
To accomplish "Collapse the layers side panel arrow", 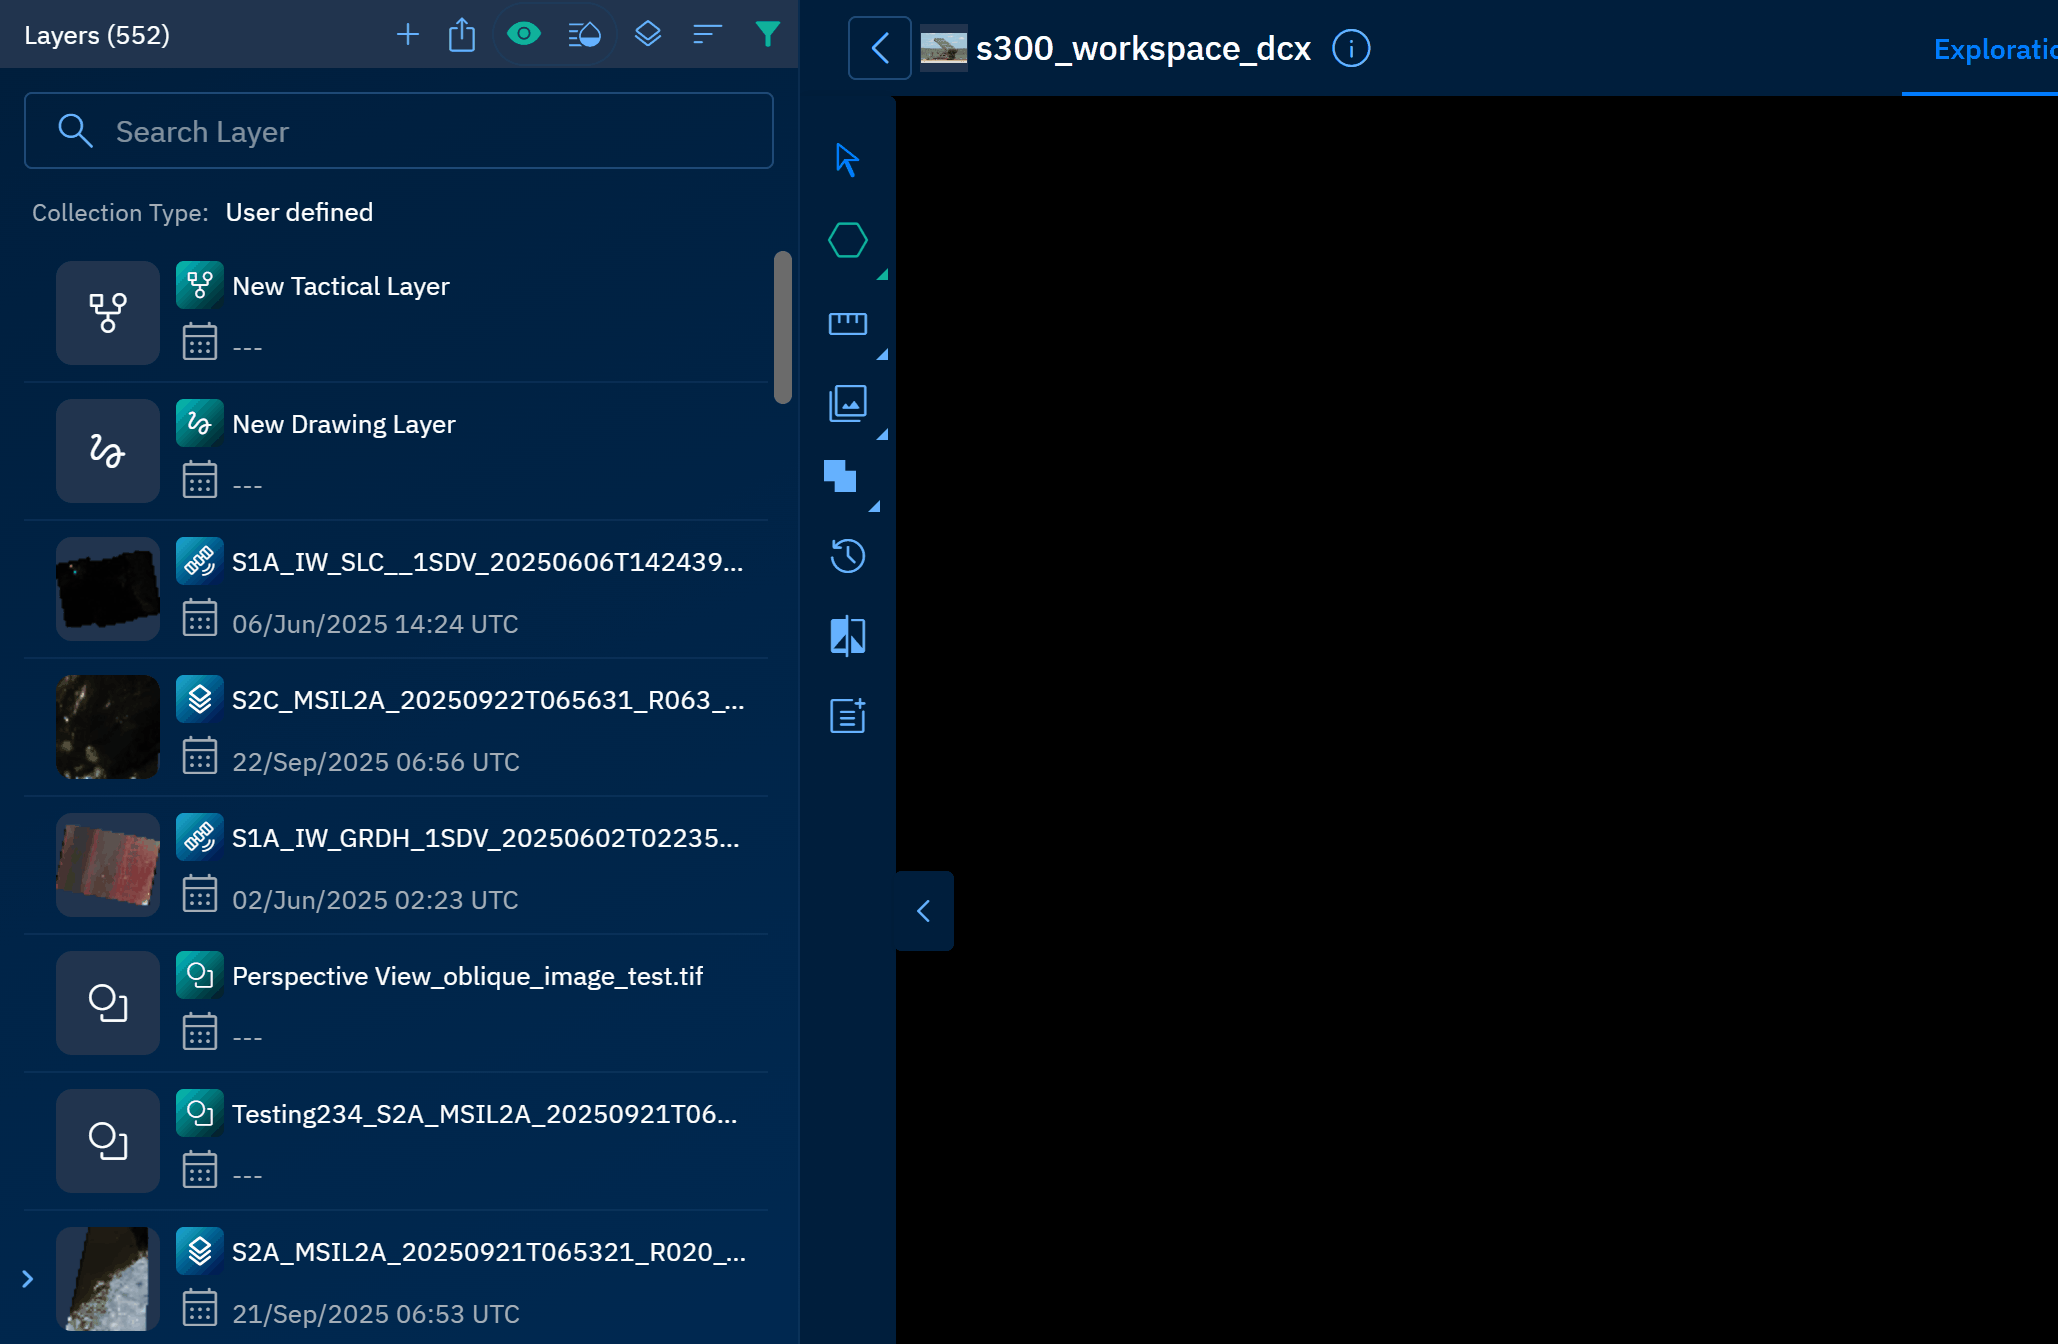I will [x=924, y=911].
